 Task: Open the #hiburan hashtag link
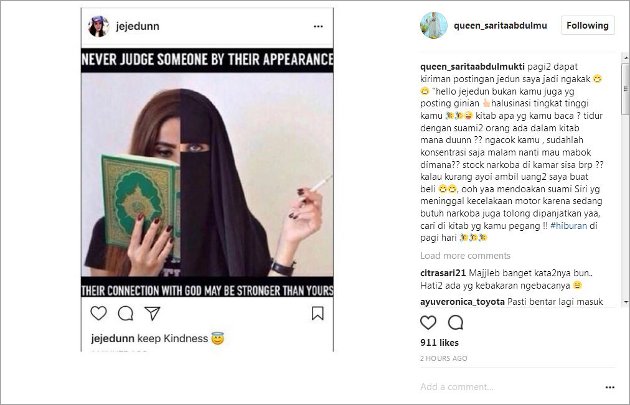coord(569,226)
